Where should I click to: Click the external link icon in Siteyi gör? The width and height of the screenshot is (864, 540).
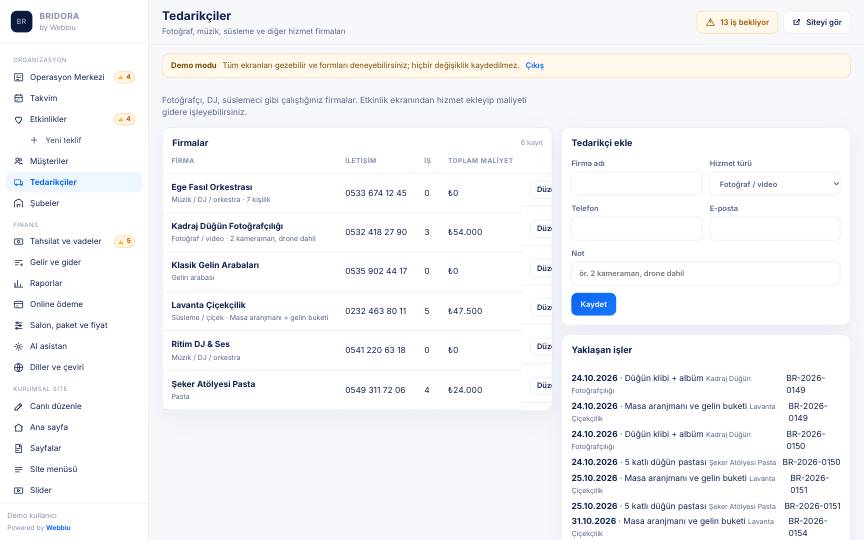[x=796, y=22]
